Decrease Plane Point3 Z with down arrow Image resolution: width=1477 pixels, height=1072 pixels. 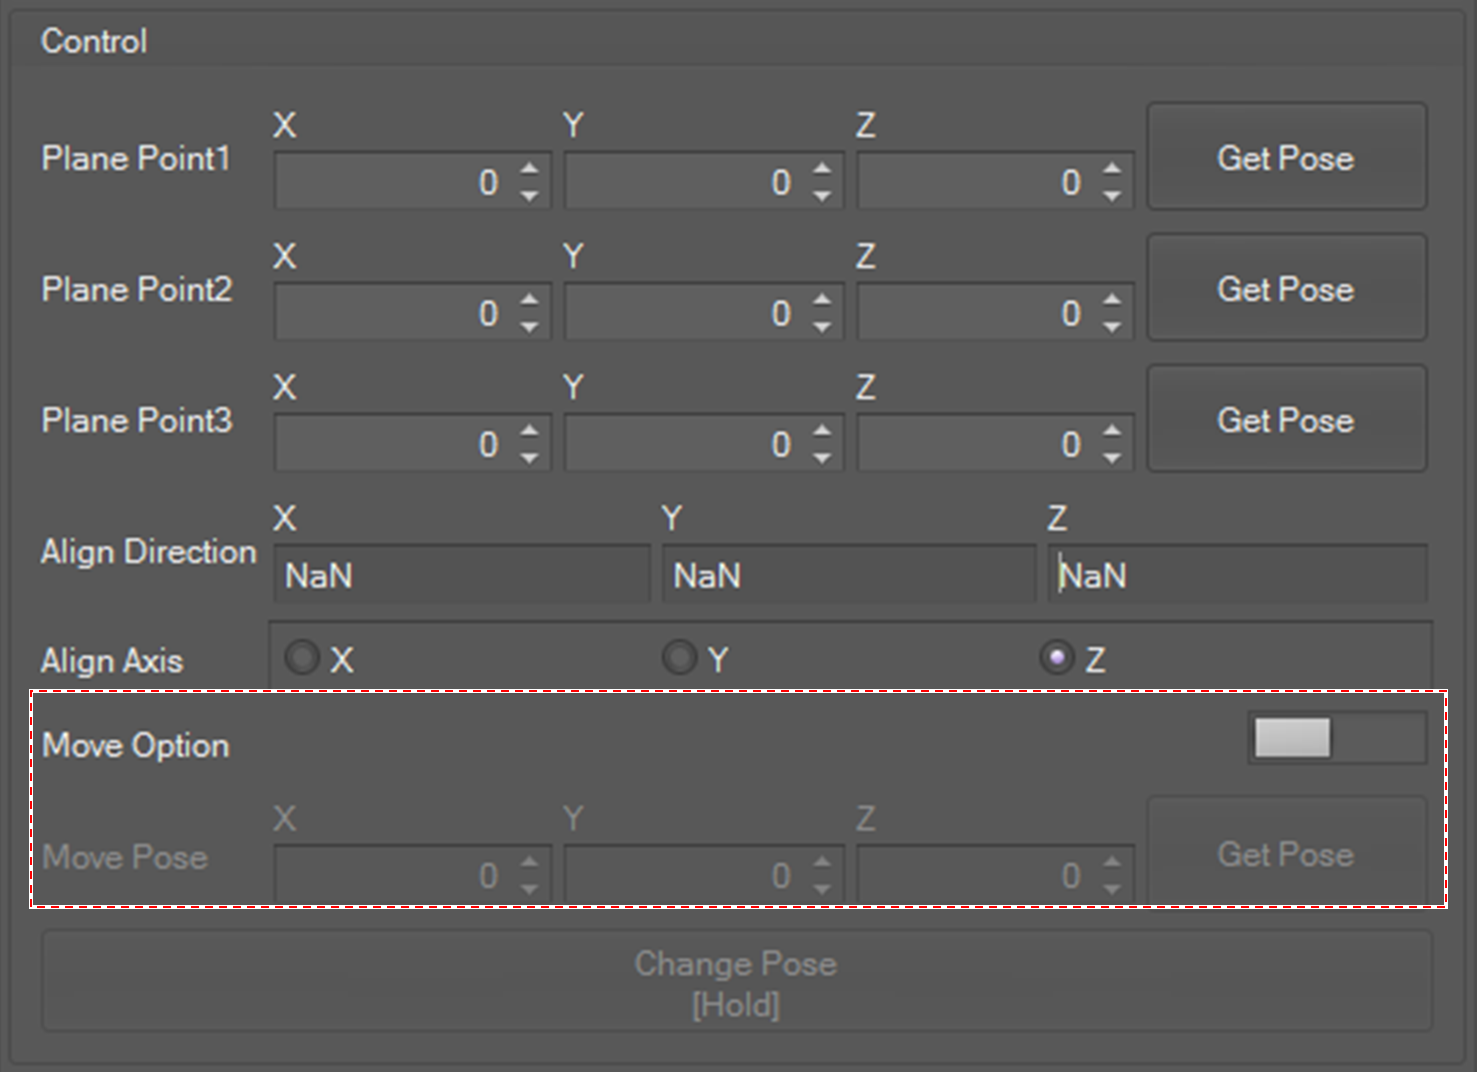(1112, 458)
